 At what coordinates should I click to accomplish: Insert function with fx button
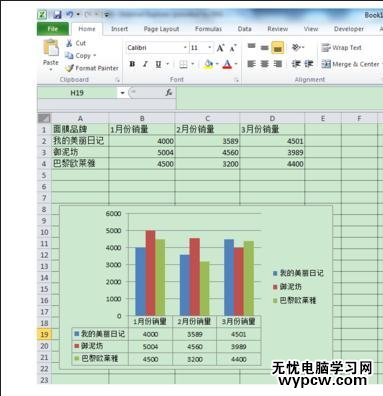[169, 93]
